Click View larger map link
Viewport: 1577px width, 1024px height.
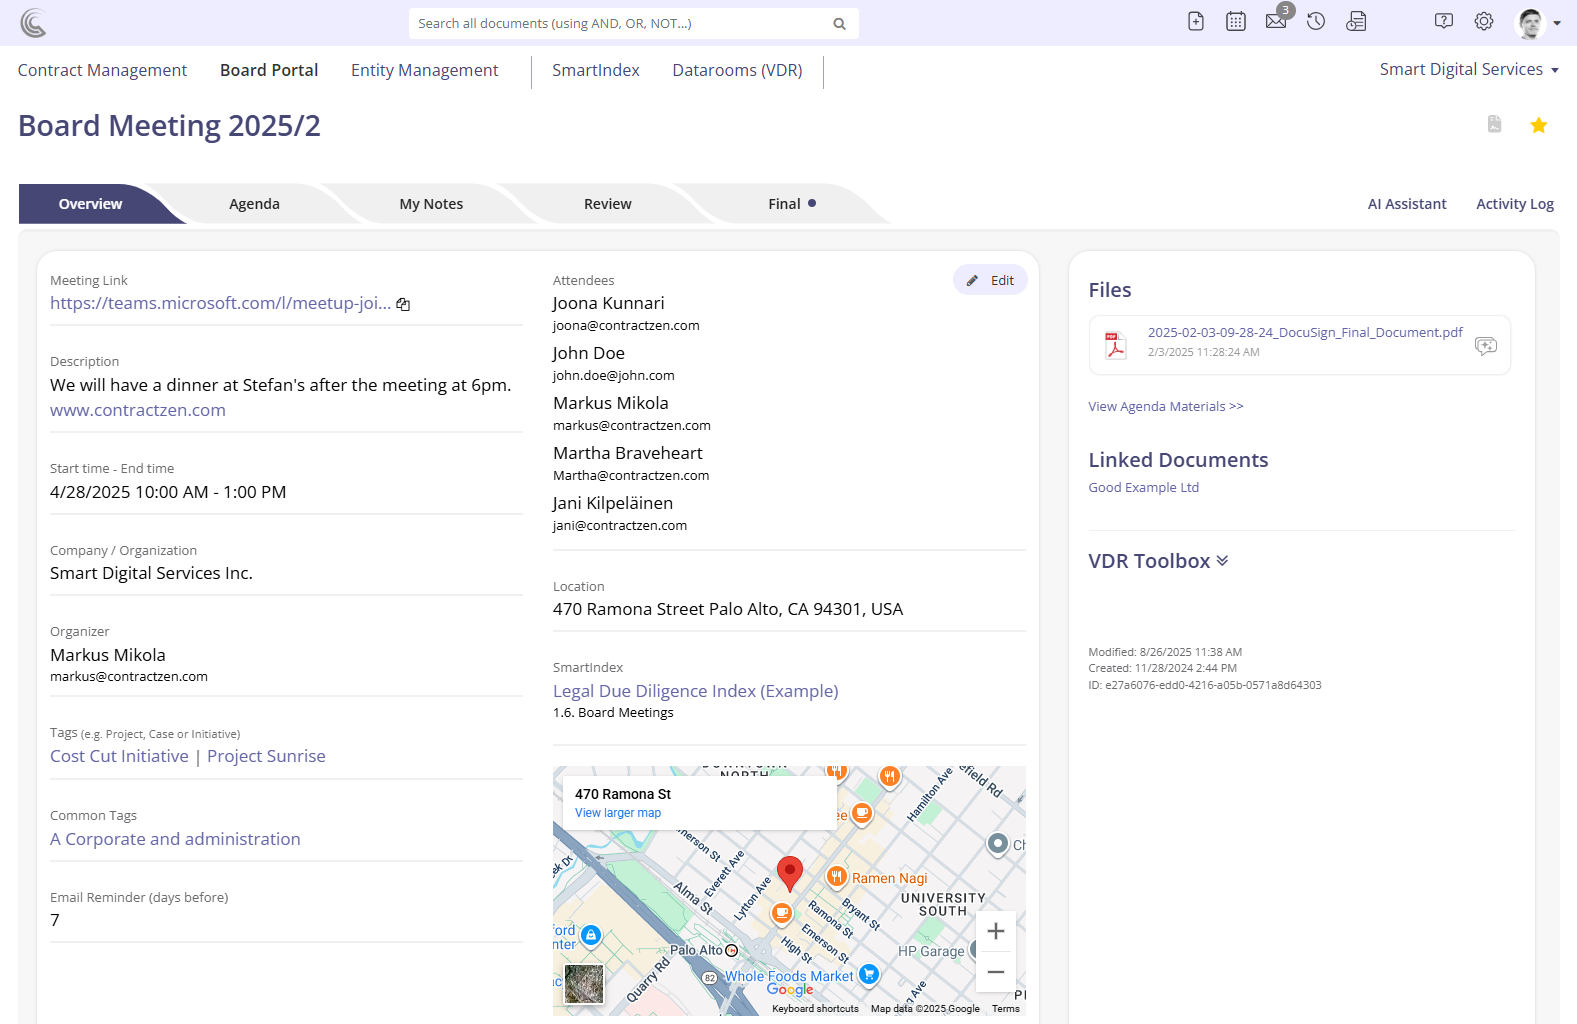pyautogui.click(x=618, y=813)
